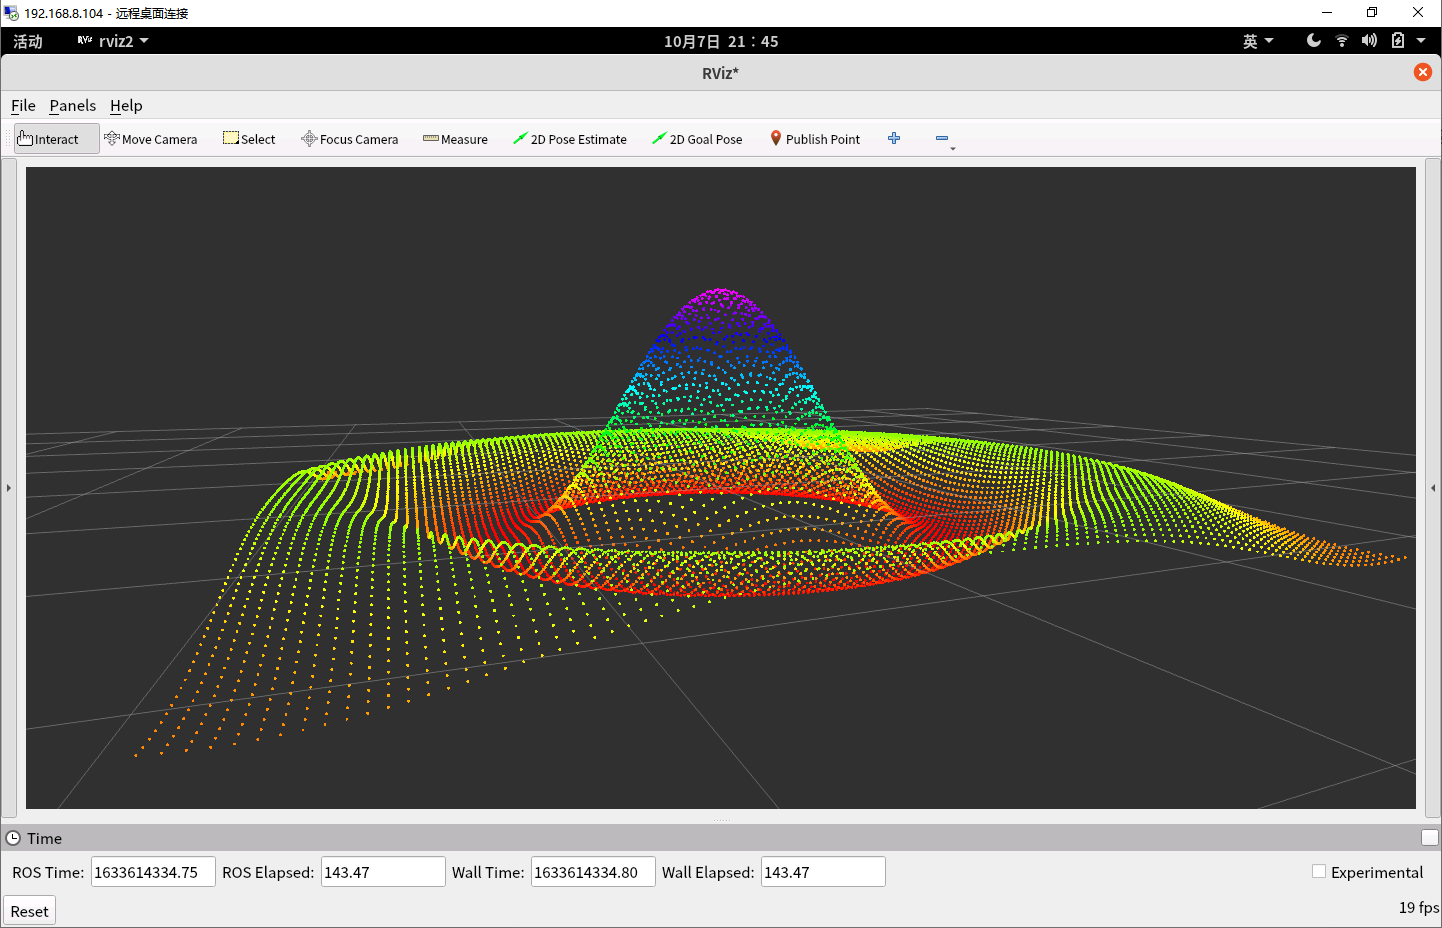Click the volume speaker icon
The width and height of the screenshot is (1442, 928).
(x=1369, y=41)
